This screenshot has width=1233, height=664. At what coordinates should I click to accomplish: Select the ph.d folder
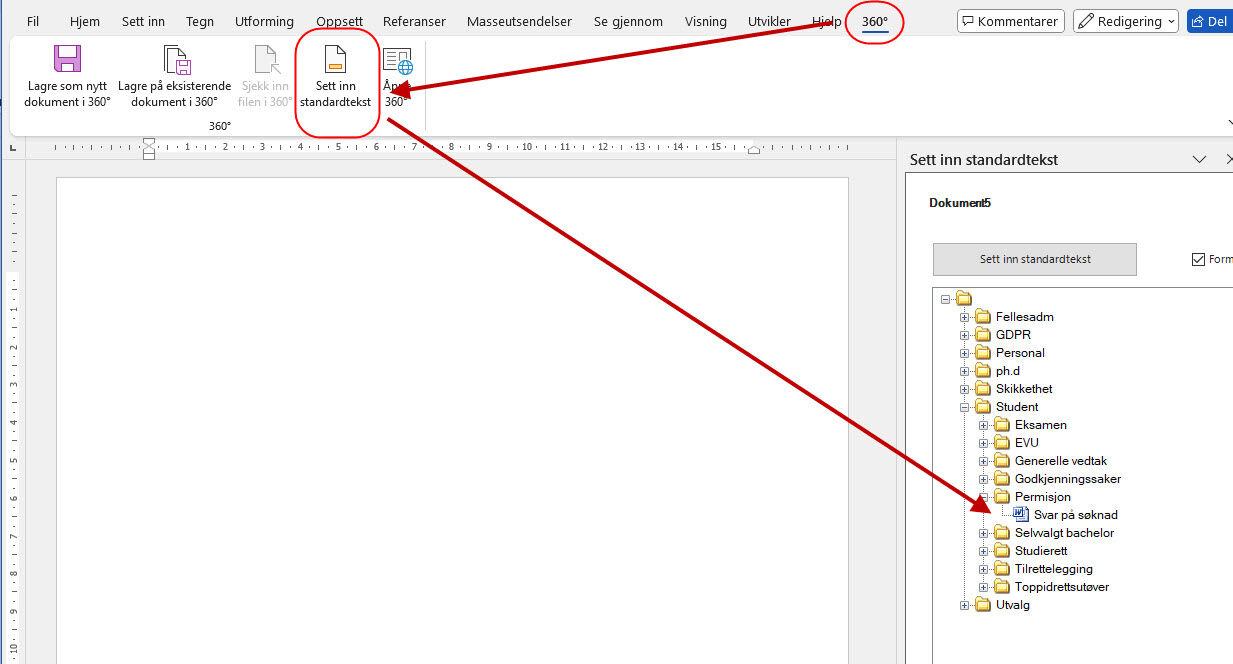999,371
